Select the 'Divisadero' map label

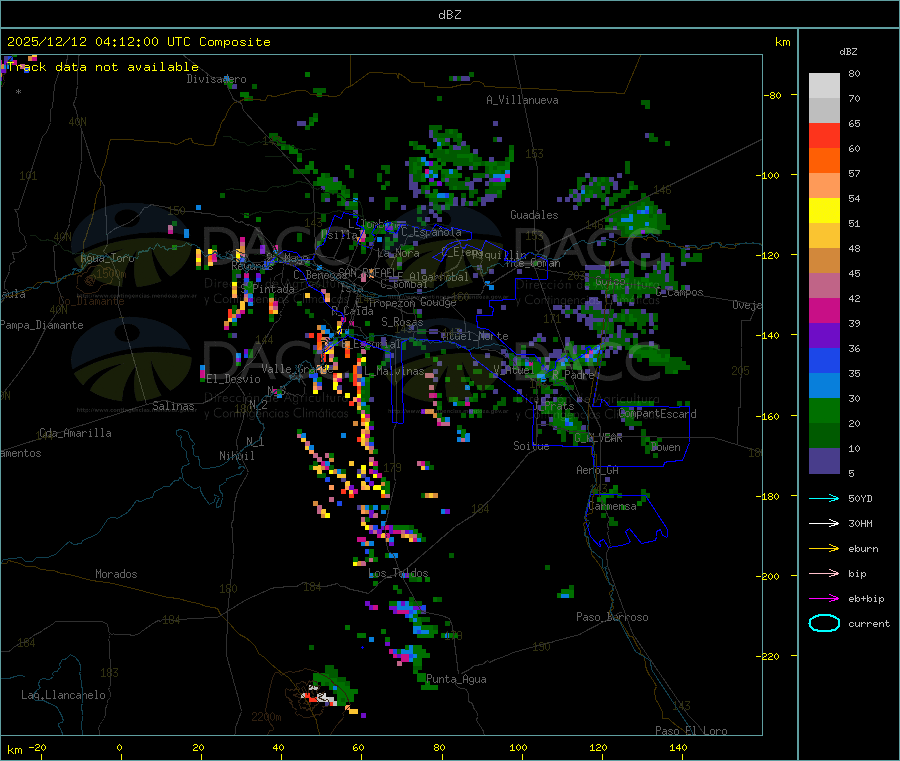click(216, 79)
